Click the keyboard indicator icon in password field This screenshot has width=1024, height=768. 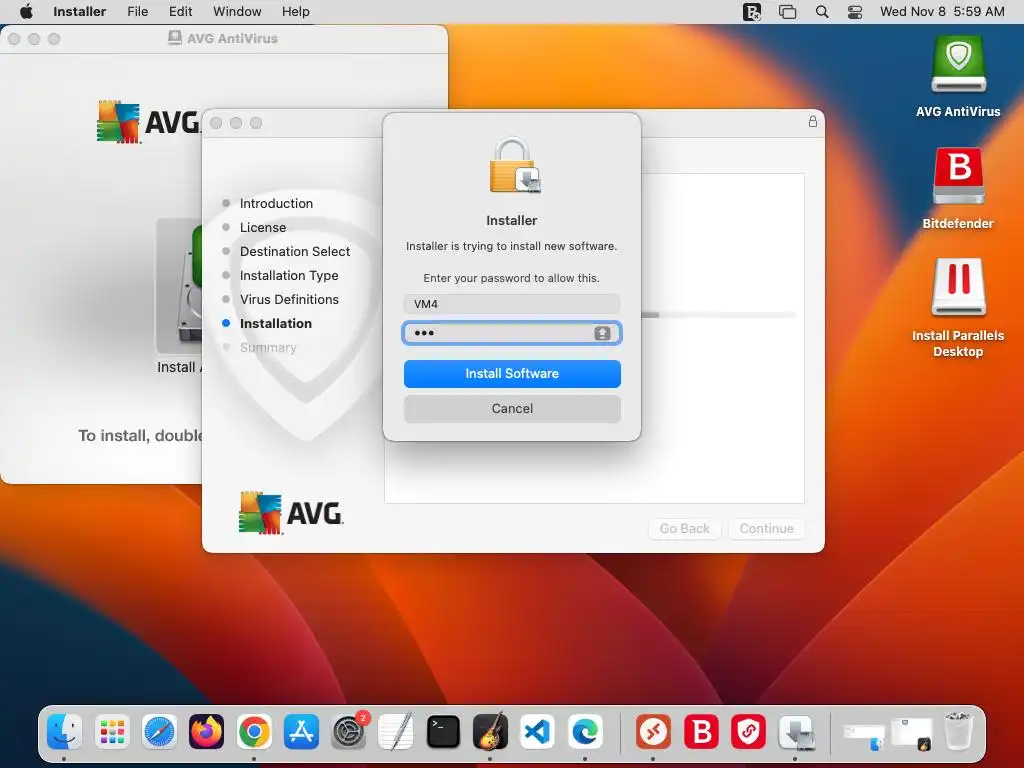click(x=602, y=333)
